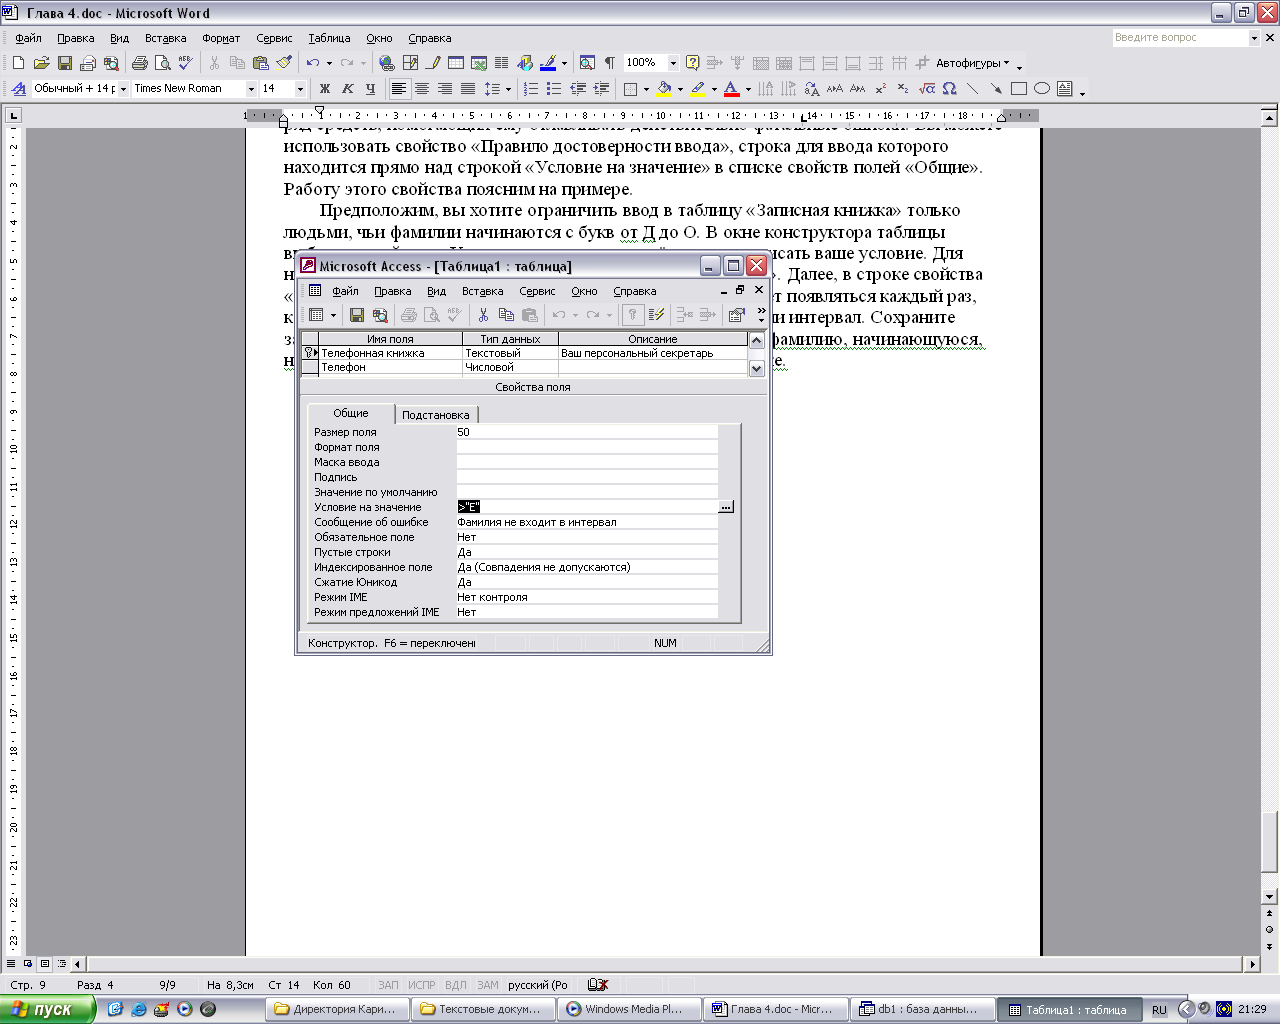This screenshot has height=1024, width=1280.
Task: Paste clipboard contents in Word toolbar
Action: click(260, 63)
